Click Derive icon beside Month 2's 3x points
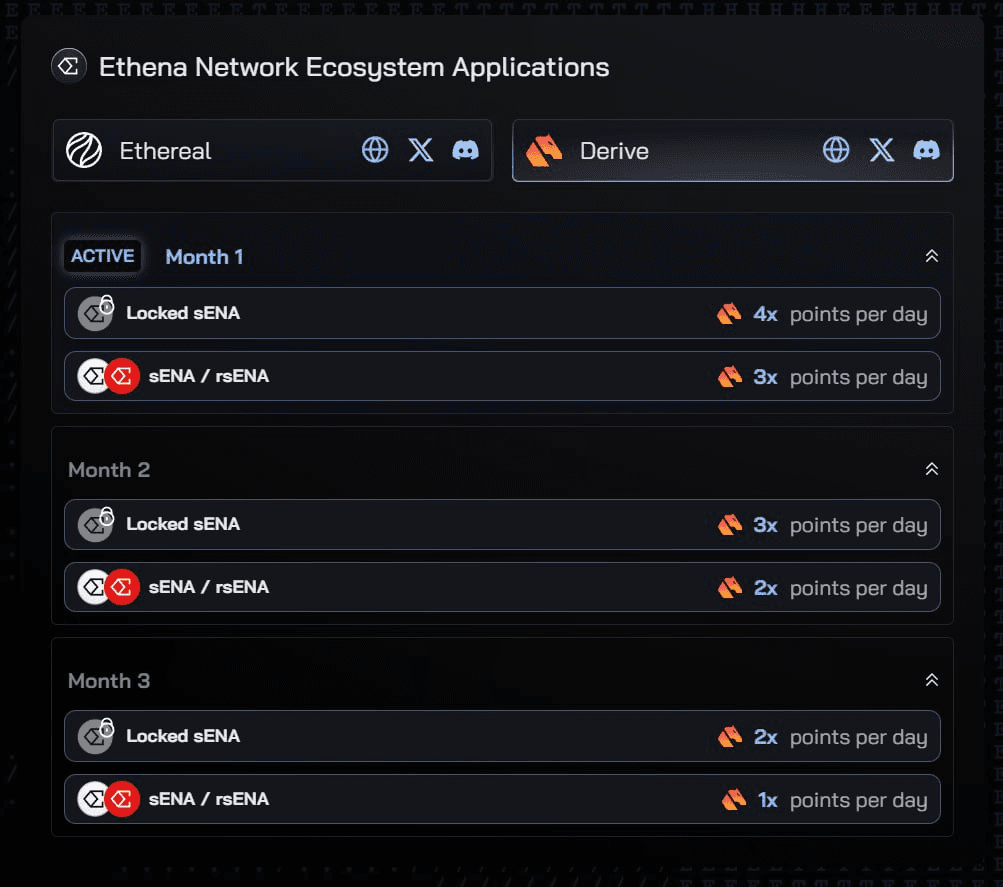The width and height of the screenshot is (1003, 887). (x=730, y=524)
